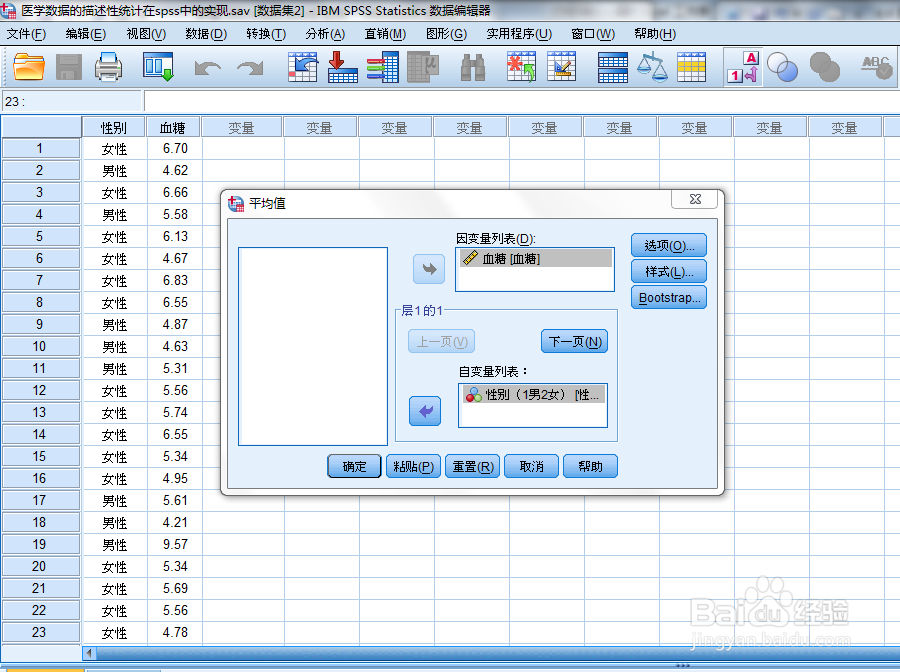Open the Variables info icon
This screenshot has width=900, height=672.
[x=382, y=67]
